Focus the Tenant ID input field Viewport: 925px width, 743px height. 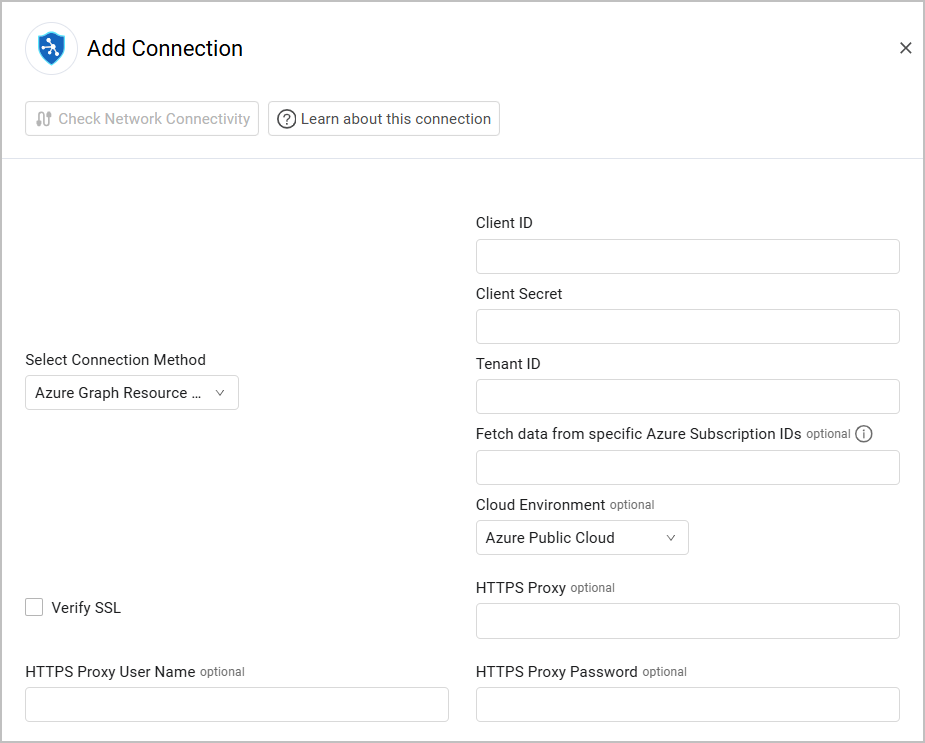(688, 397)
